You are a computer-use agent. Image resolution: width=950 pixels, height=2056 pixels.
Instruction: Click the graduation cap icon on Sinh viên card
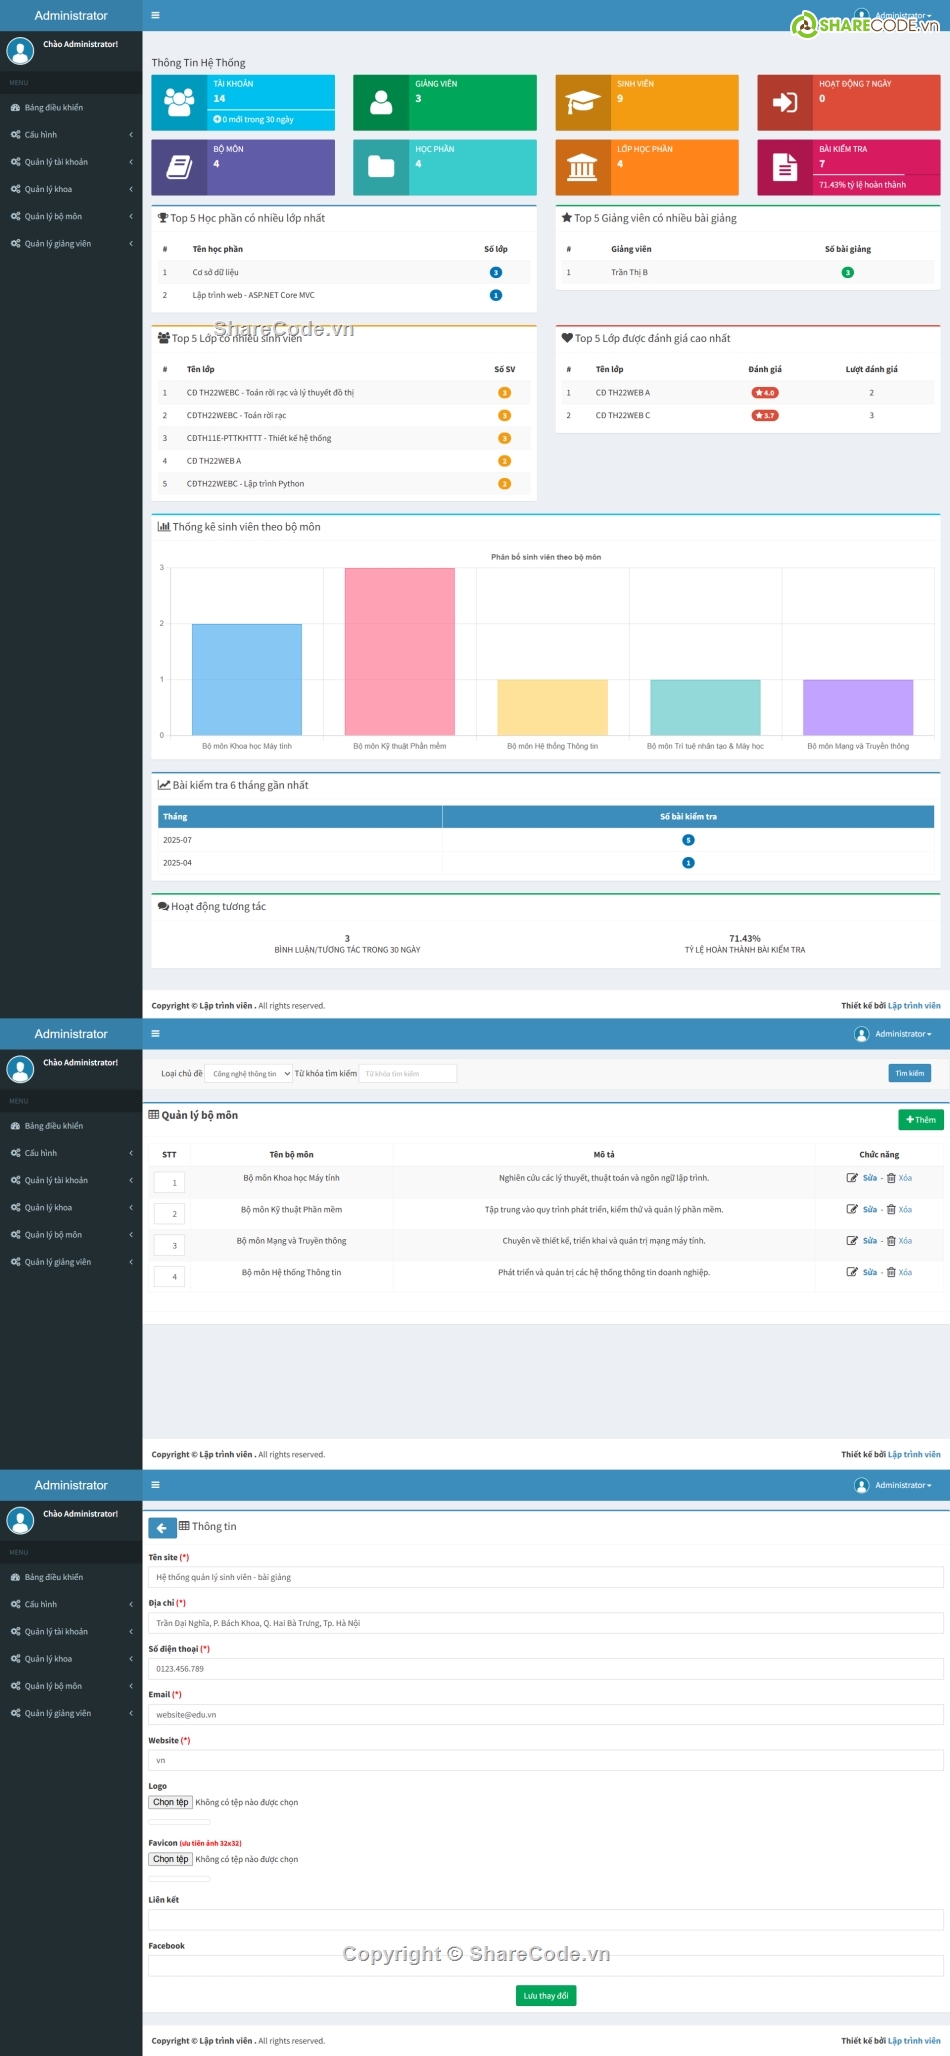583,102
